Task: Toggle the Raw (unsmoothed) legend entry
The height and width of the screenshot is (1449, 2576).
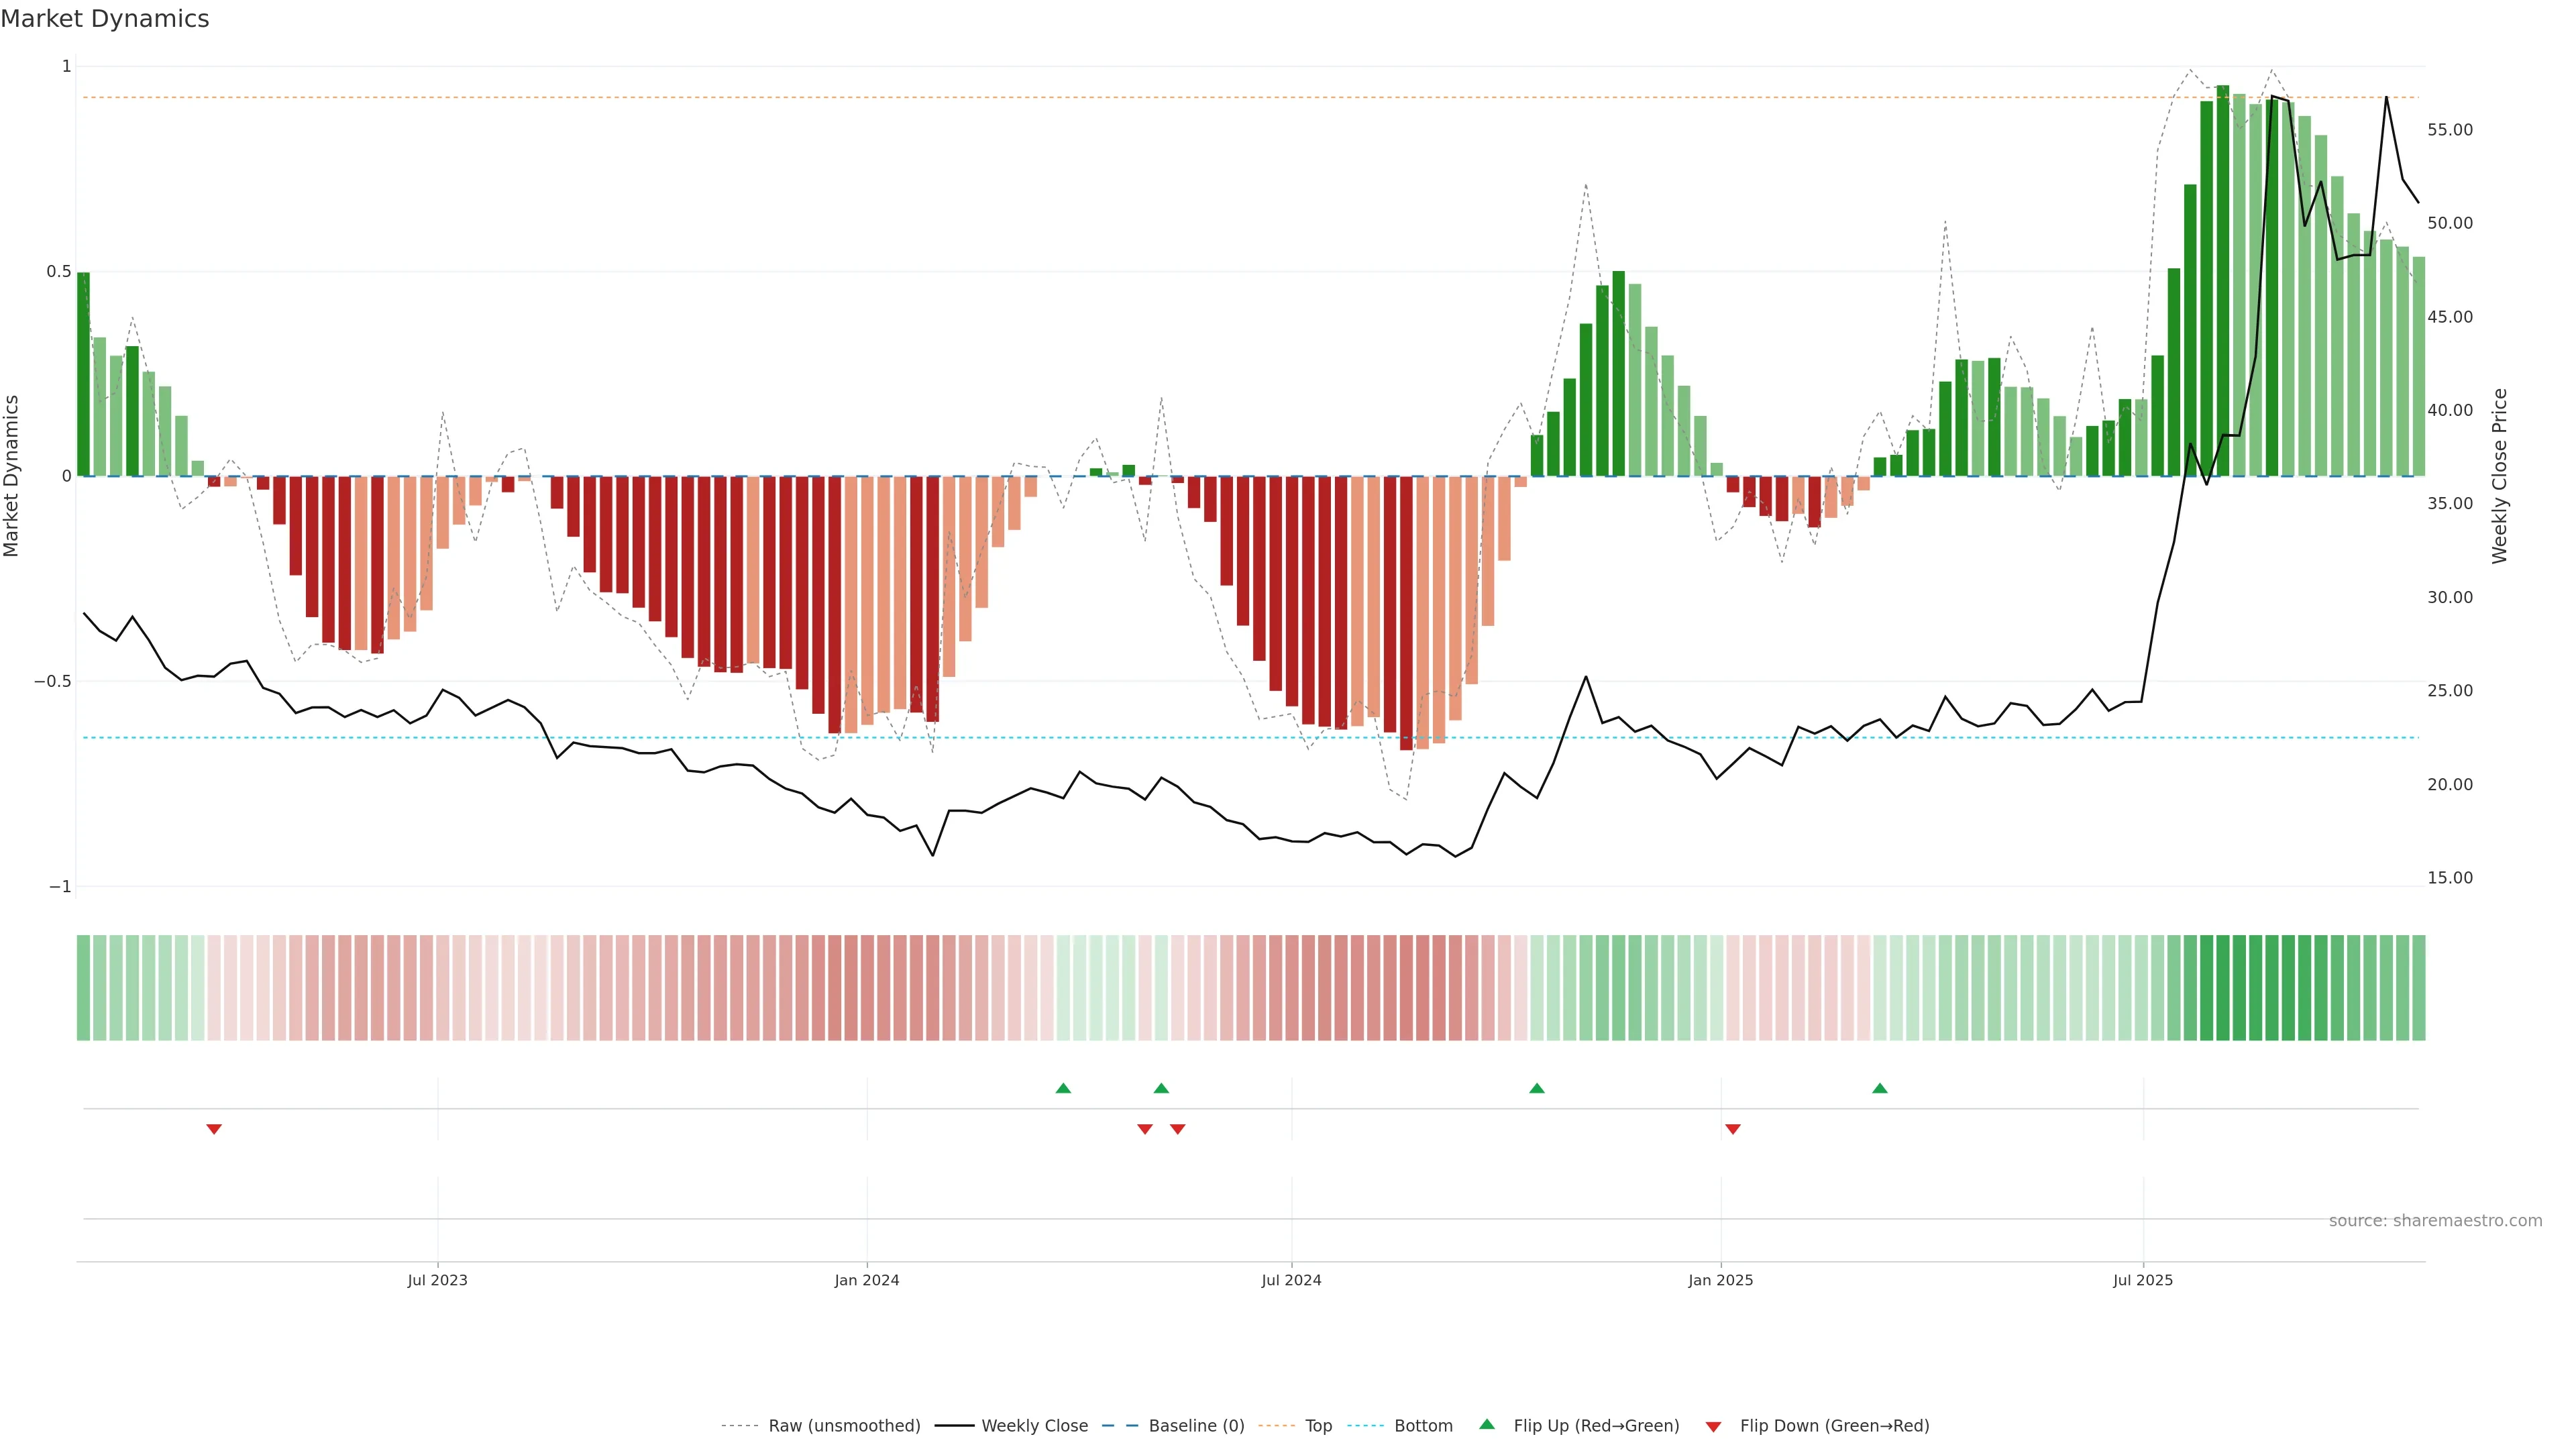Action: coord(844,1426)
